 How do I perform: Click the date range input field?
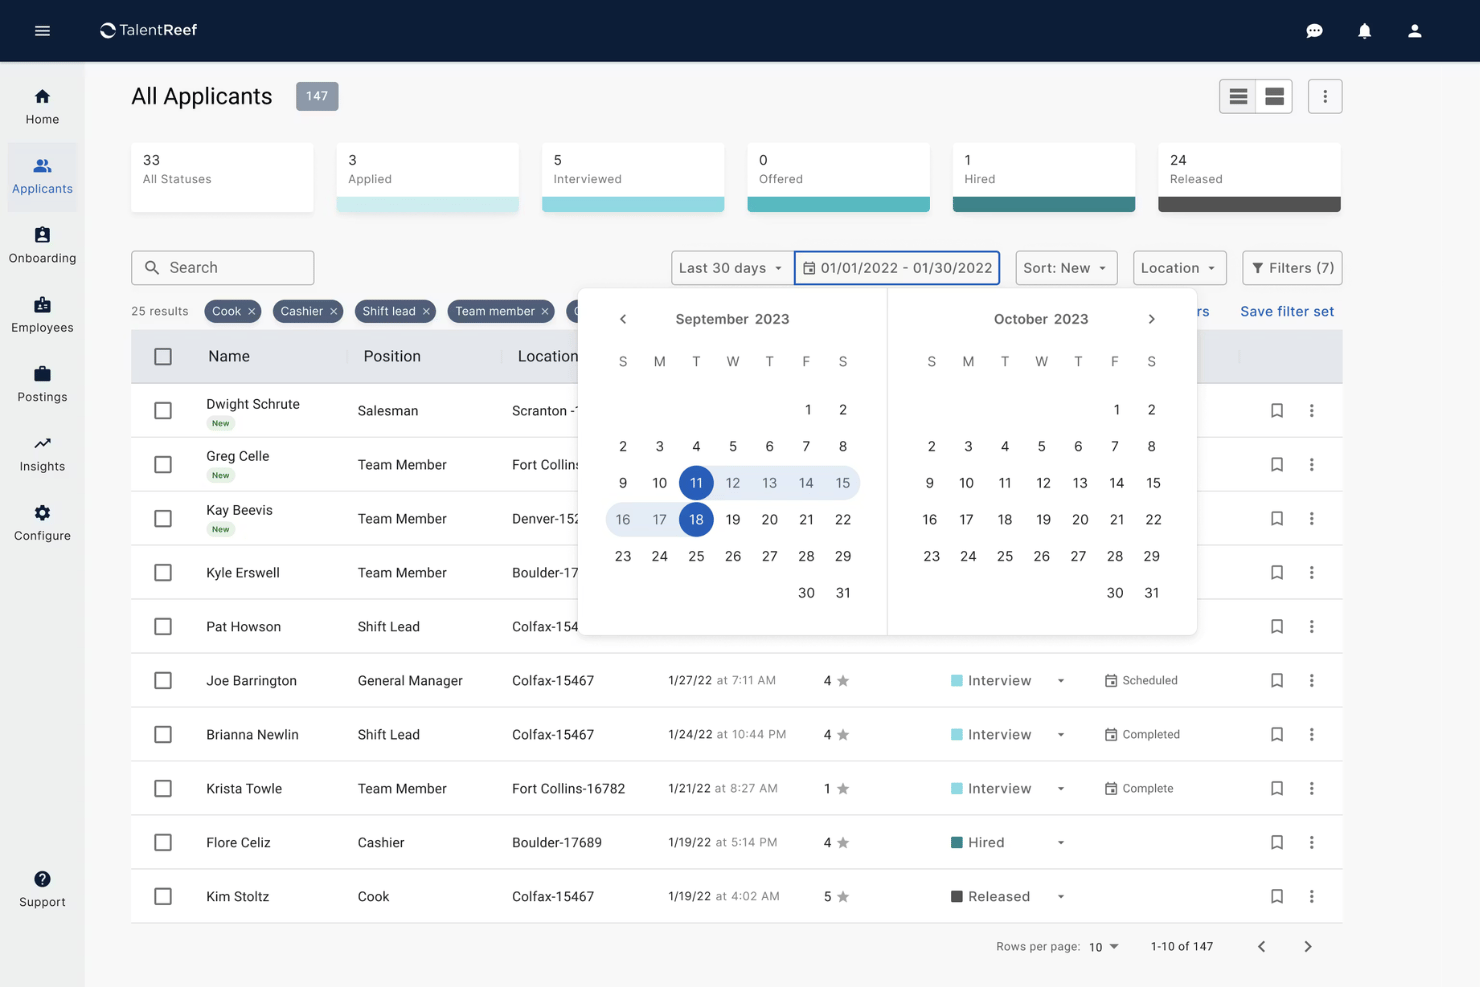(x=897, y=268)
